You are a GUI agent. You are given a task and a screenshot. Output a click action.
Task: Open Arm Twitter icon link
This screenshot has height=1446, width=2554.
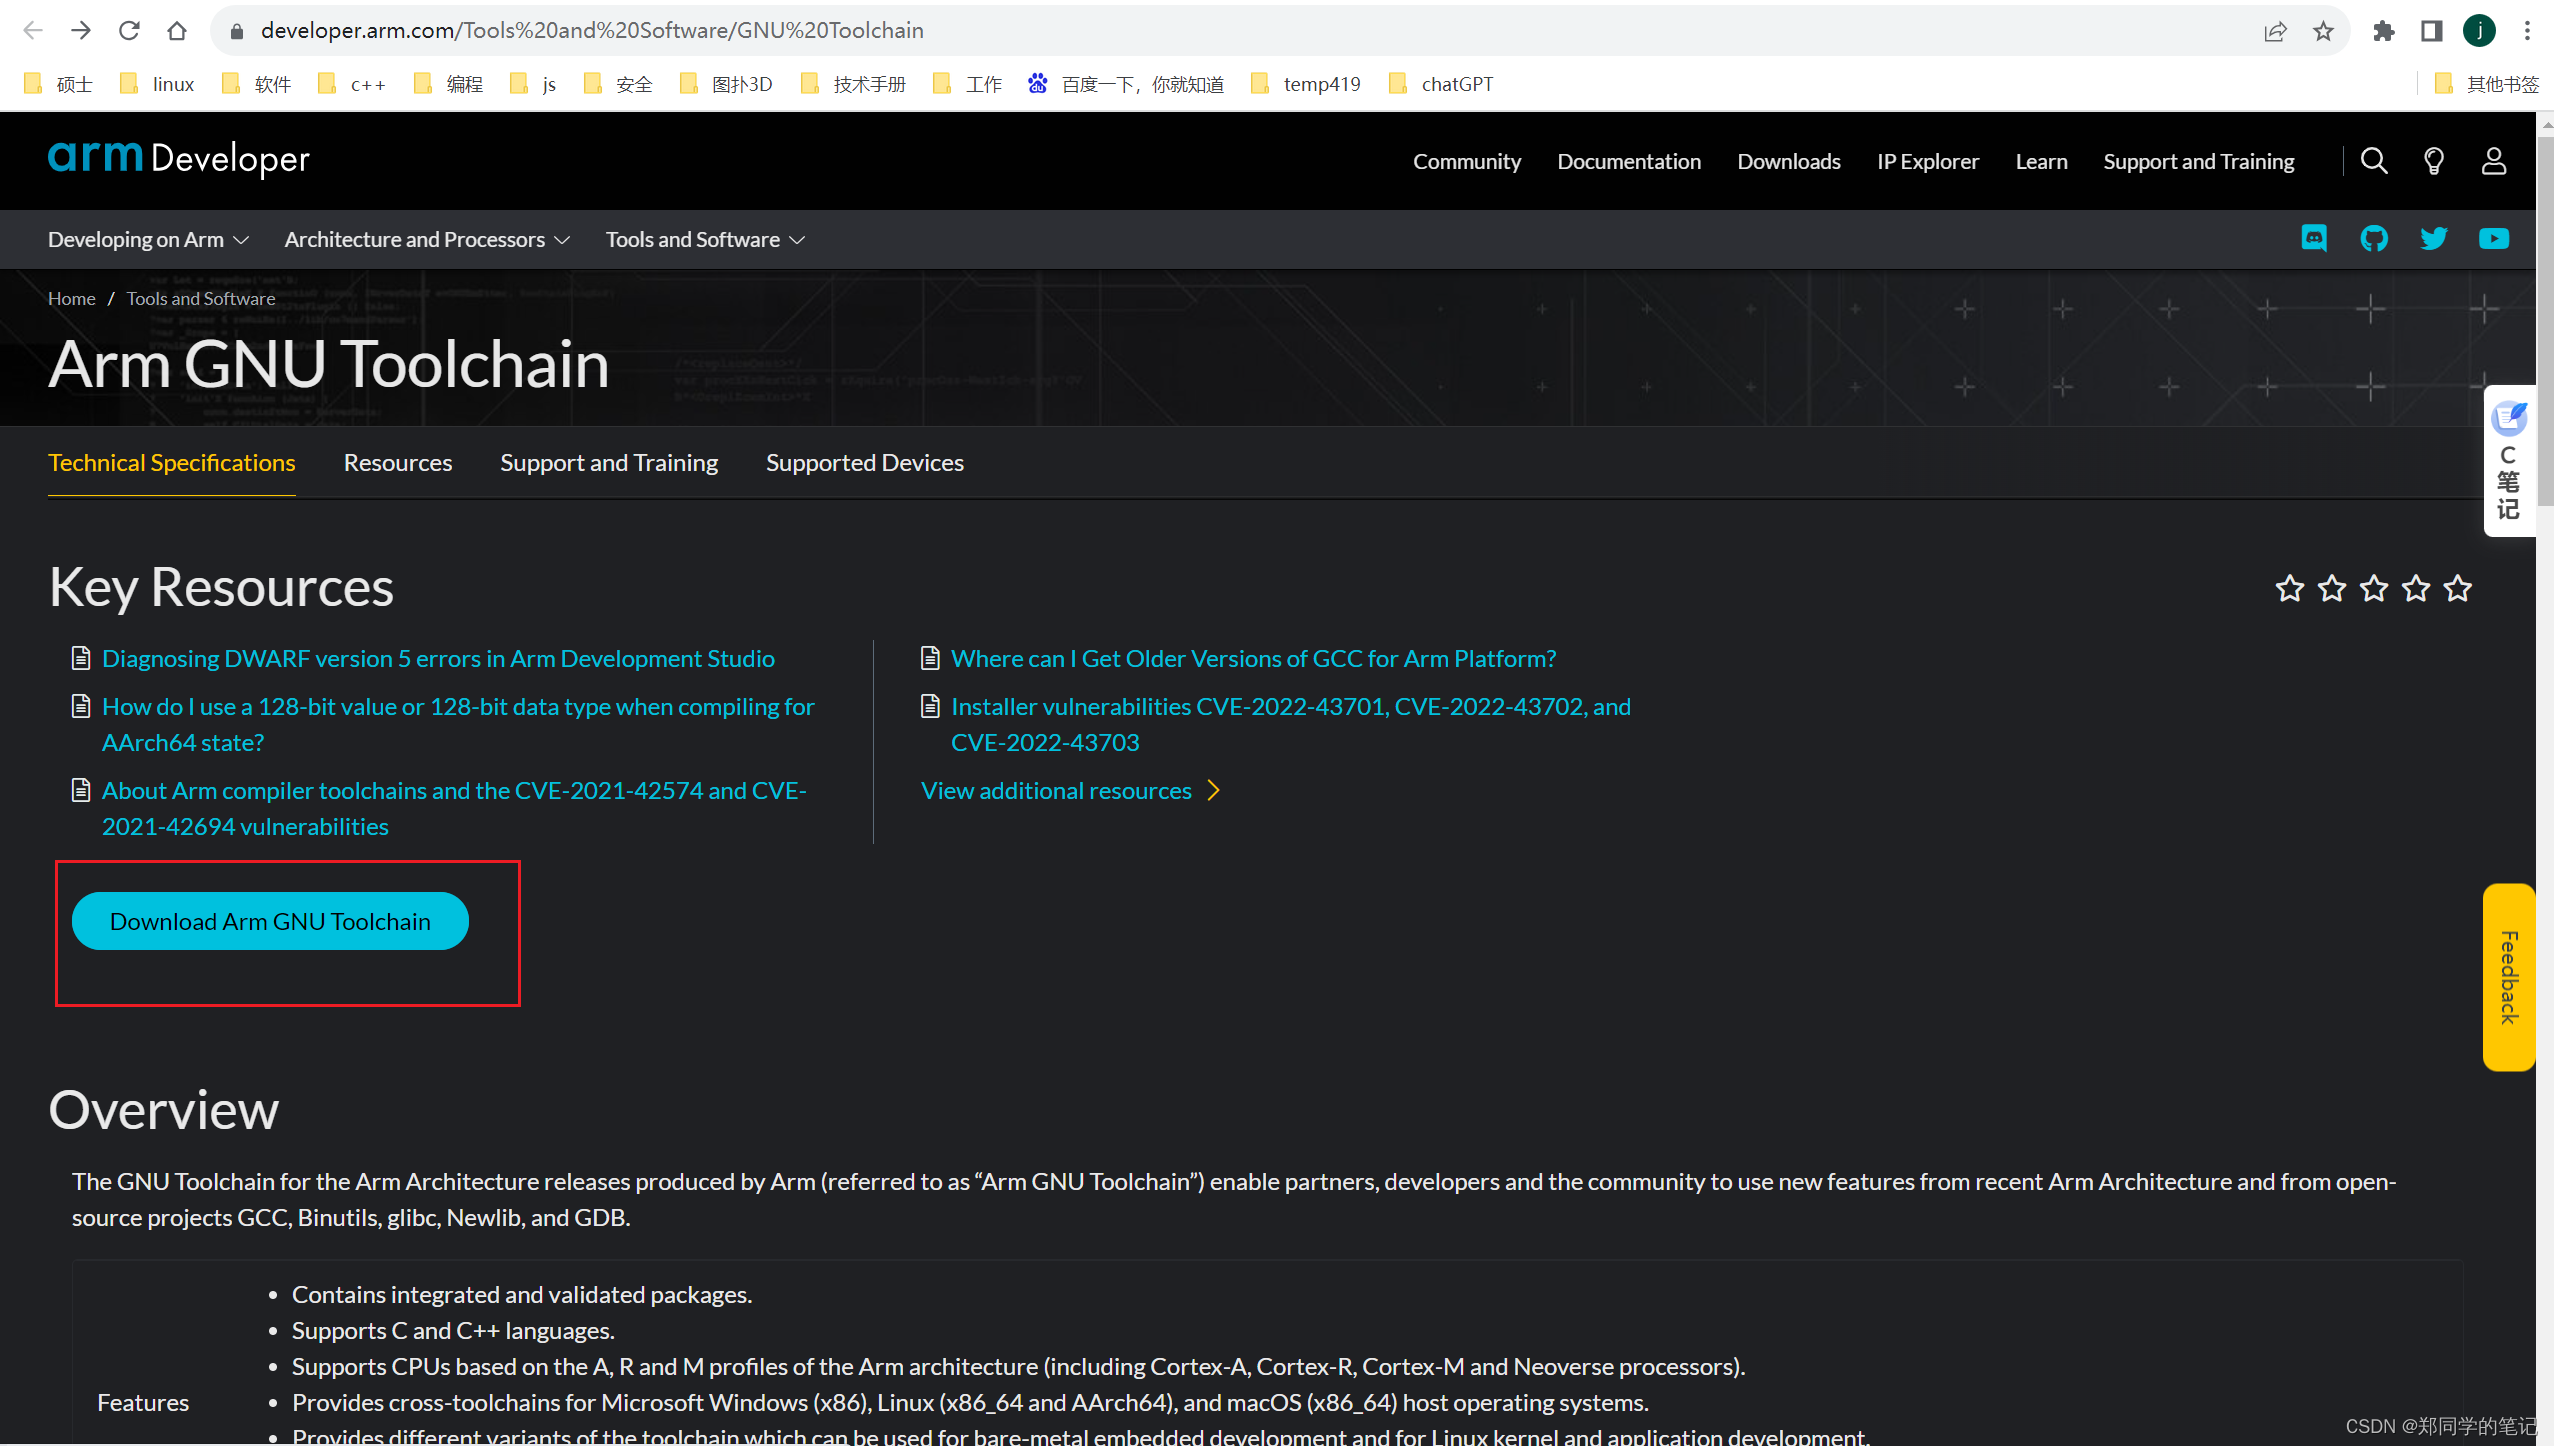click(x=2434, y=238)
